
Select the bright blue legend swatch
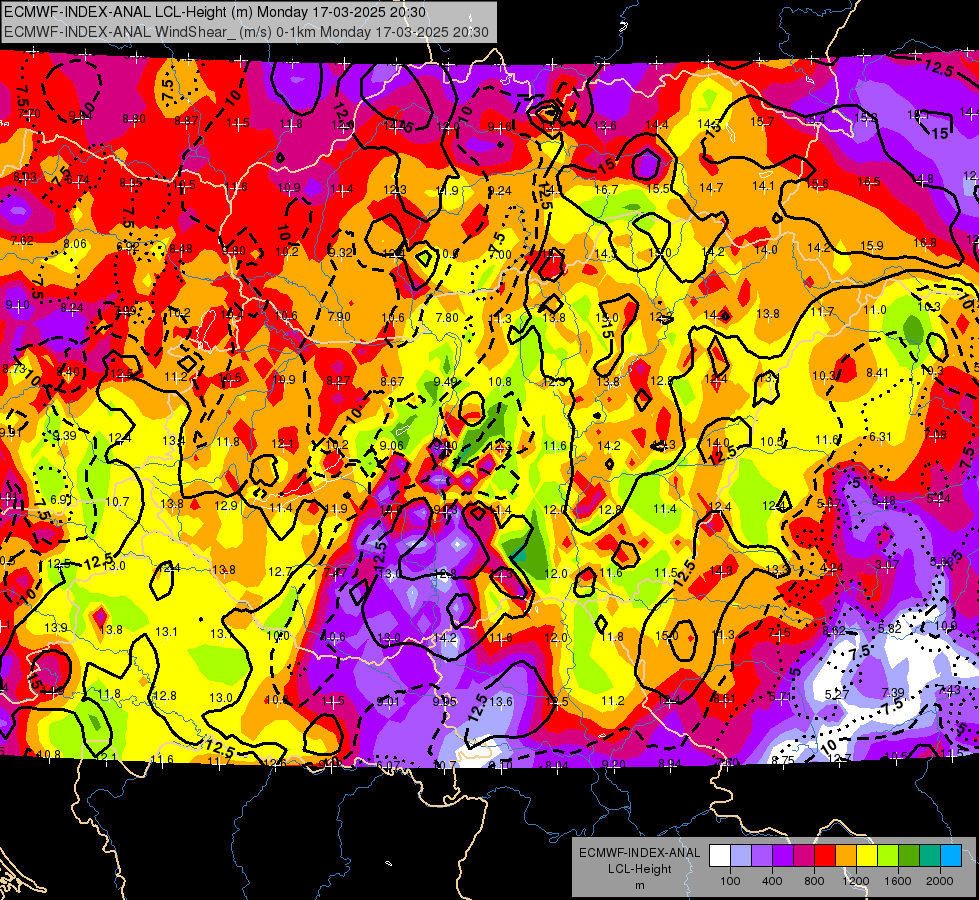pyautogui.click(x=951, y=856)
